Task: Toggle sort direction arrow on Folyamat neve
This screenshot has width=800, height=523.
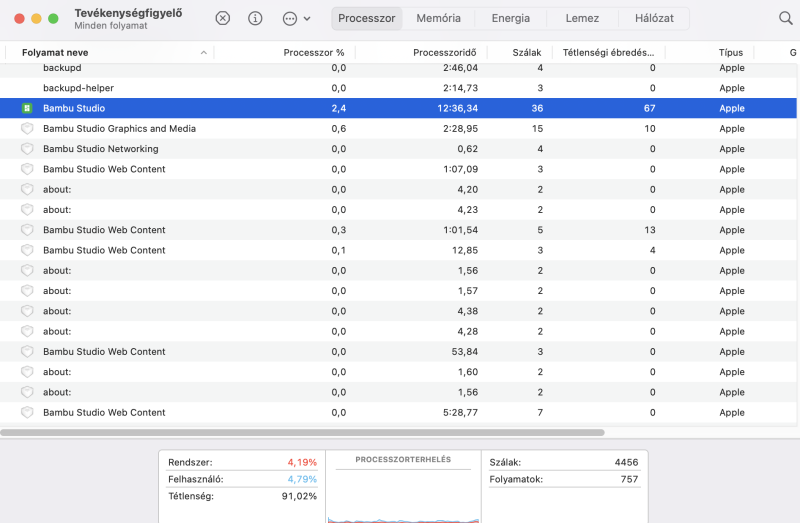Action: [204, 53]
